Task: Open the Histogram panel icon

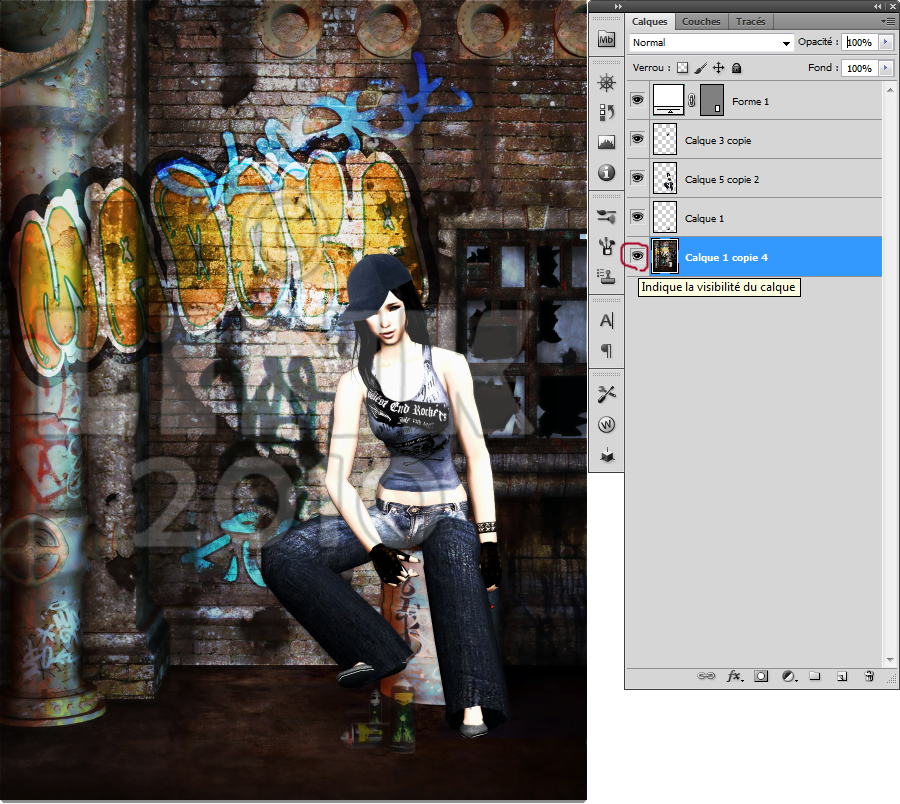Action: tap(606, 142)
